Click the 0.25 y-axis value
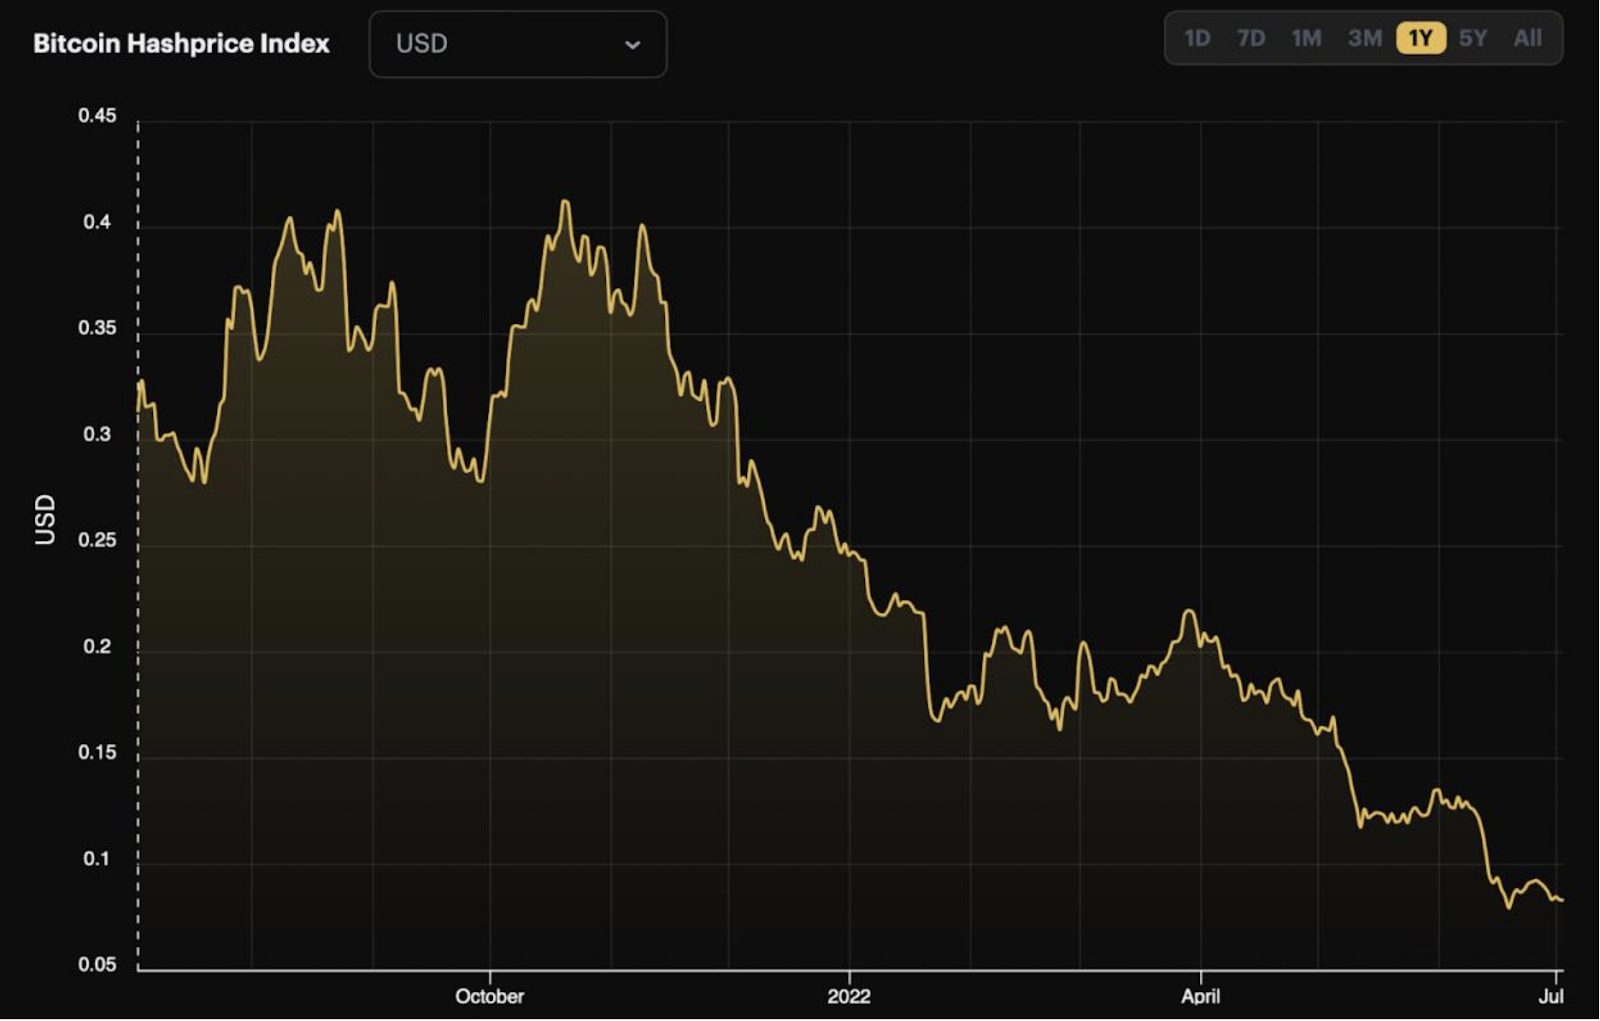This screenshot has height=1021, width=1600. [97, 540]
